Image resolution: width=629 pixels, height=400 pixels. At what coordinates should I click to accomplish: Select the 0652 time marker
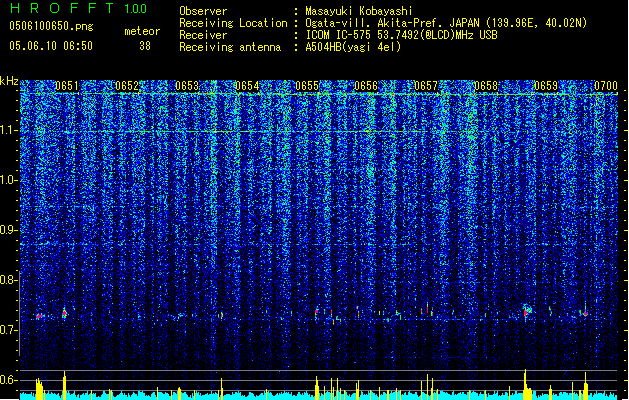pyautogui.click(x=127, y=86)
